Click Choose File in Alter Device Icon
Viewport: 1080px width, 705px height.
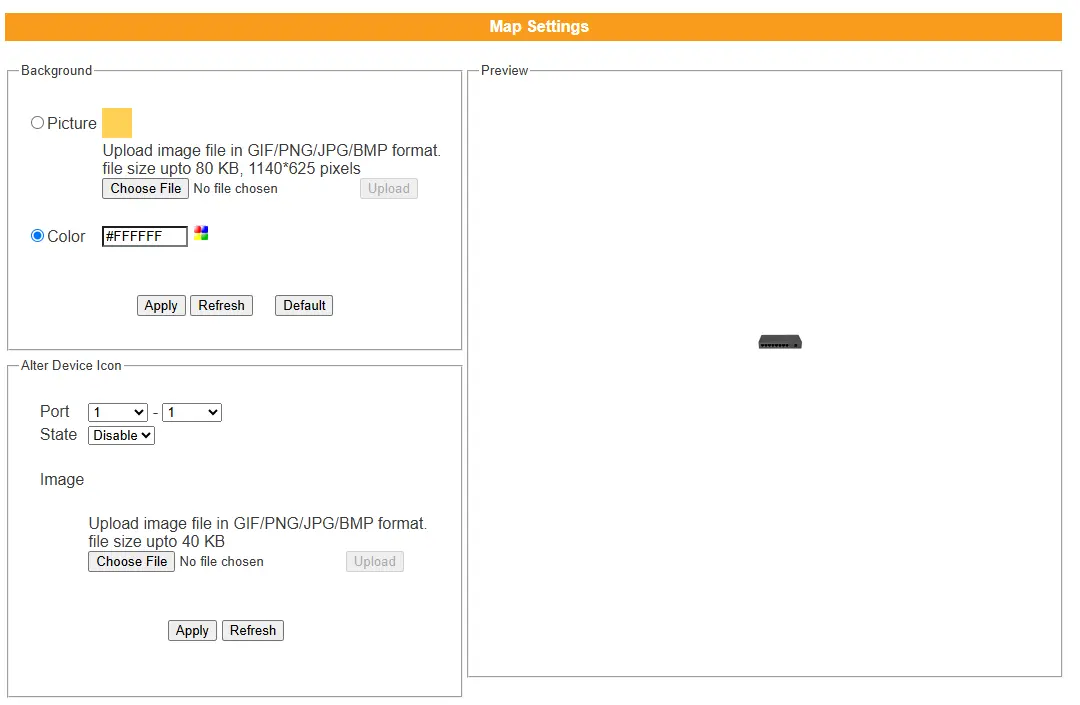[132, 562]
